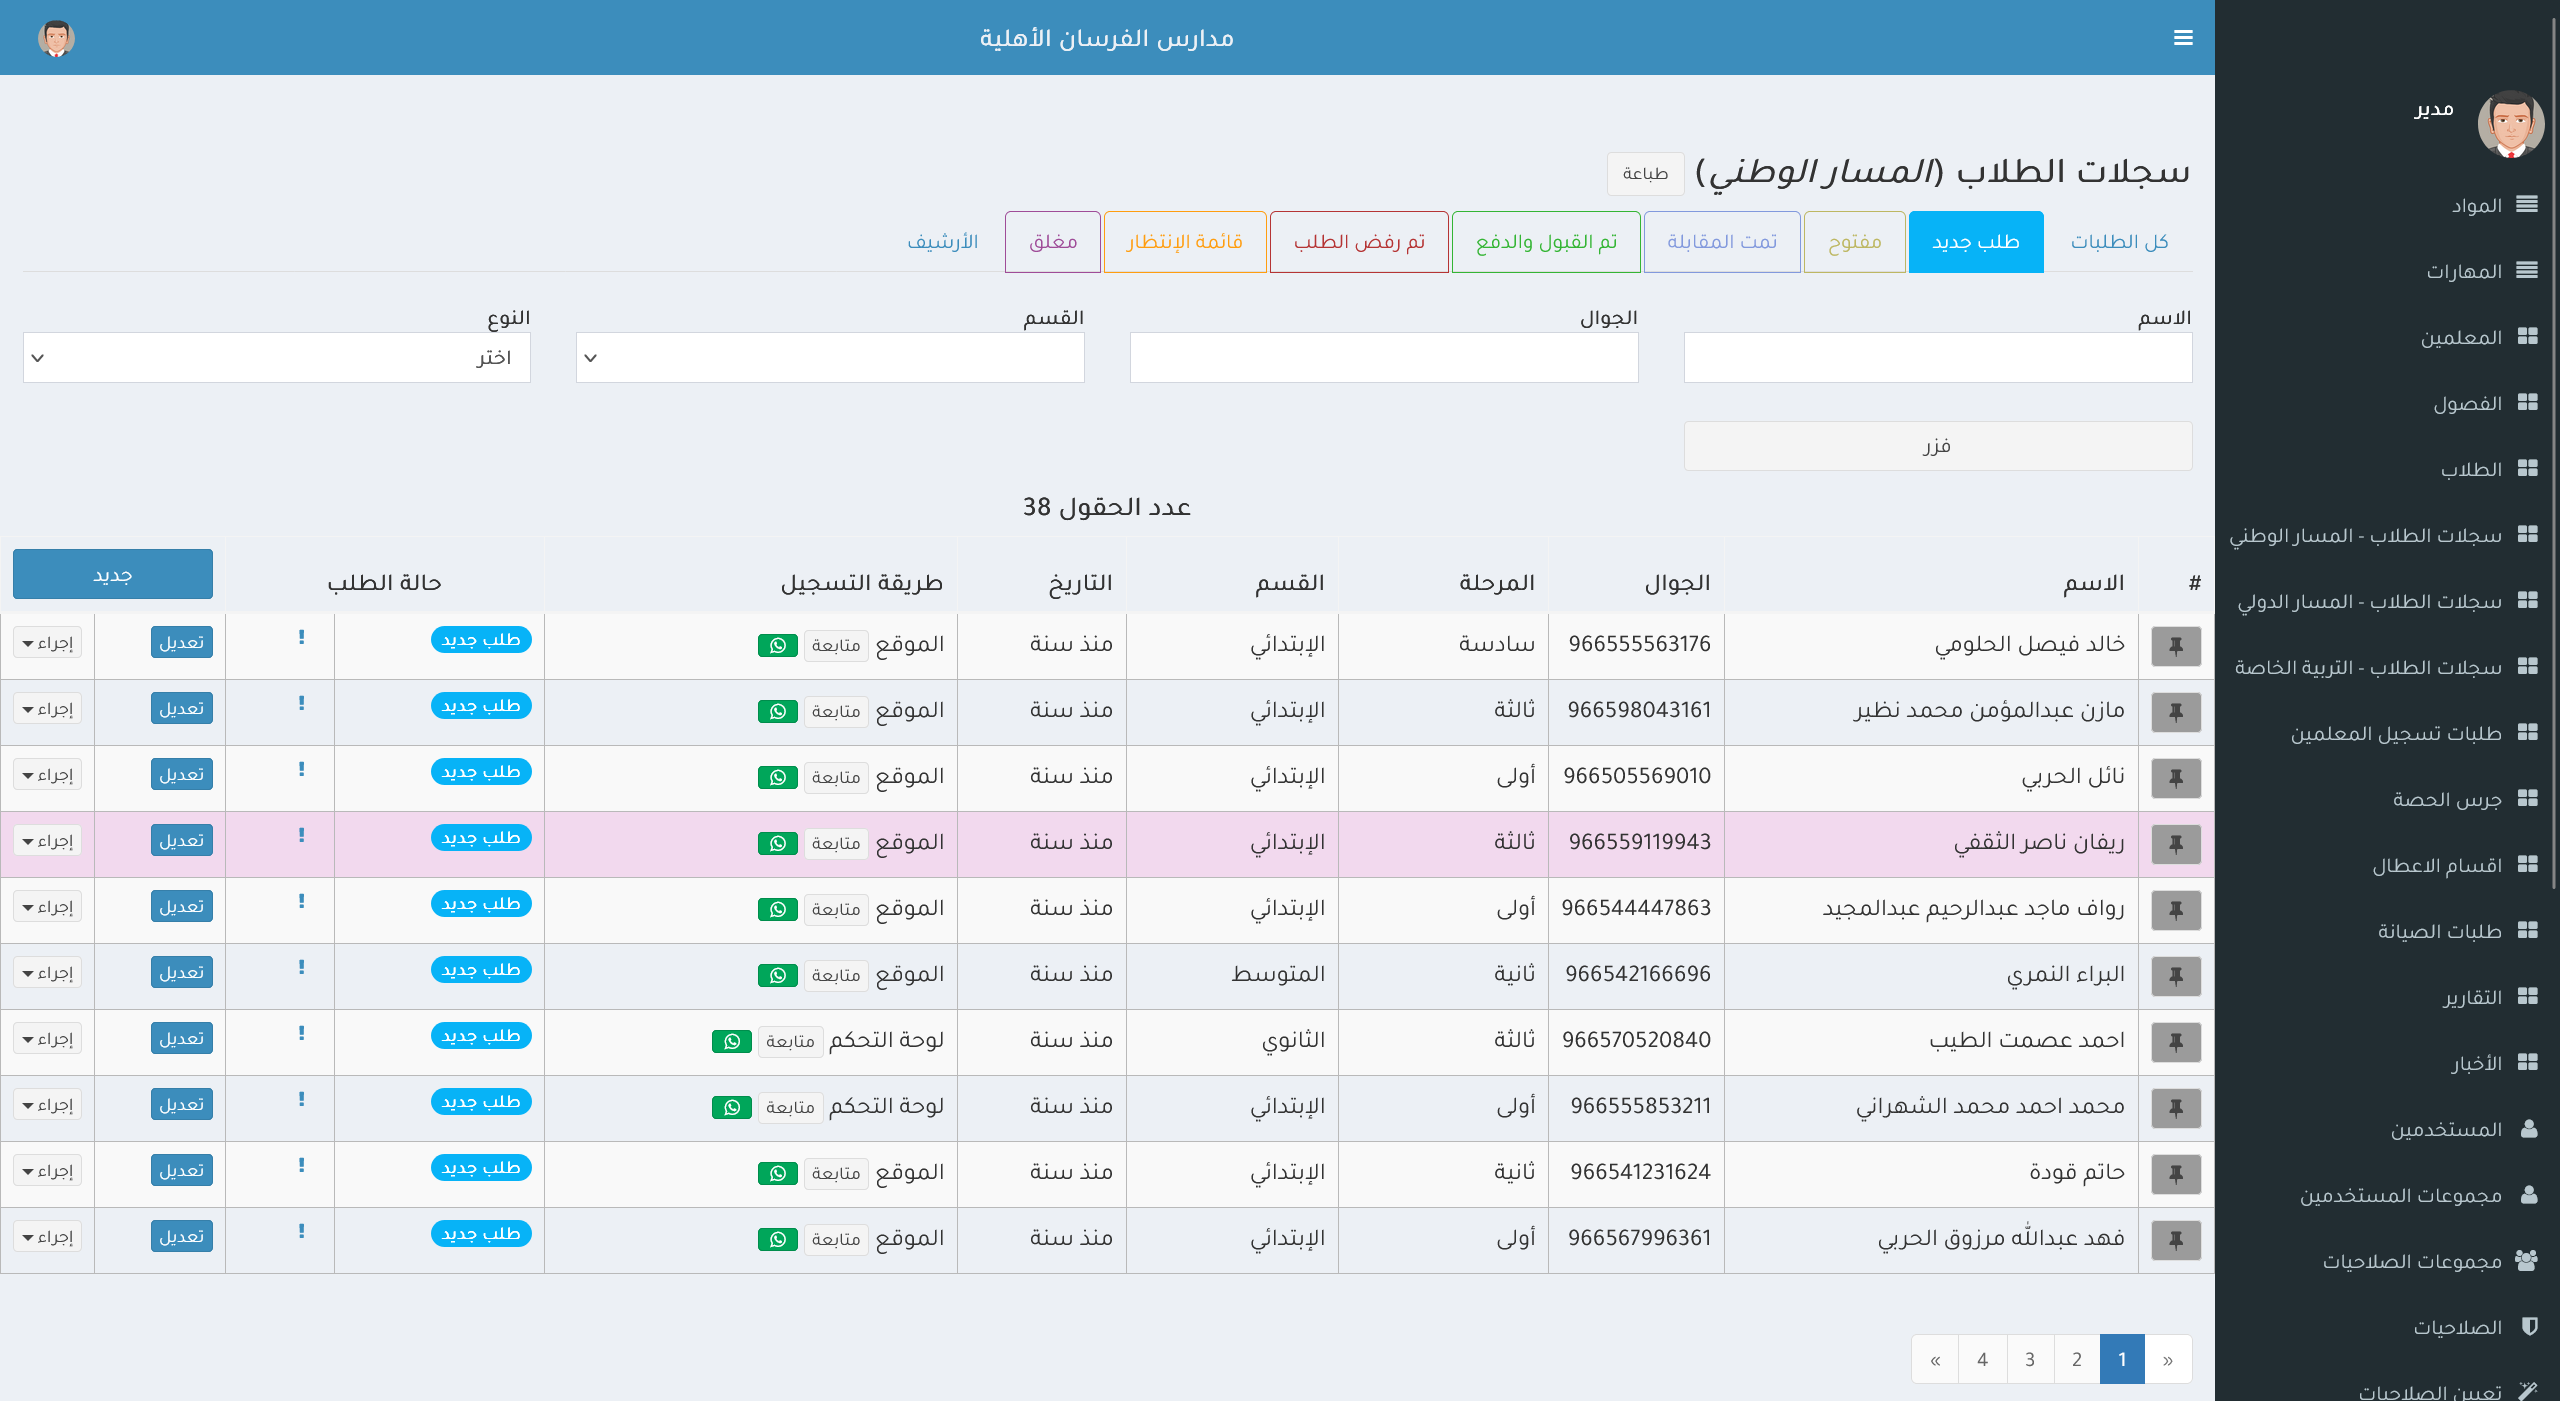Go to page 4 in pagination
Viewport: 2560px width, 1401px height.
pos(1982,1359)
